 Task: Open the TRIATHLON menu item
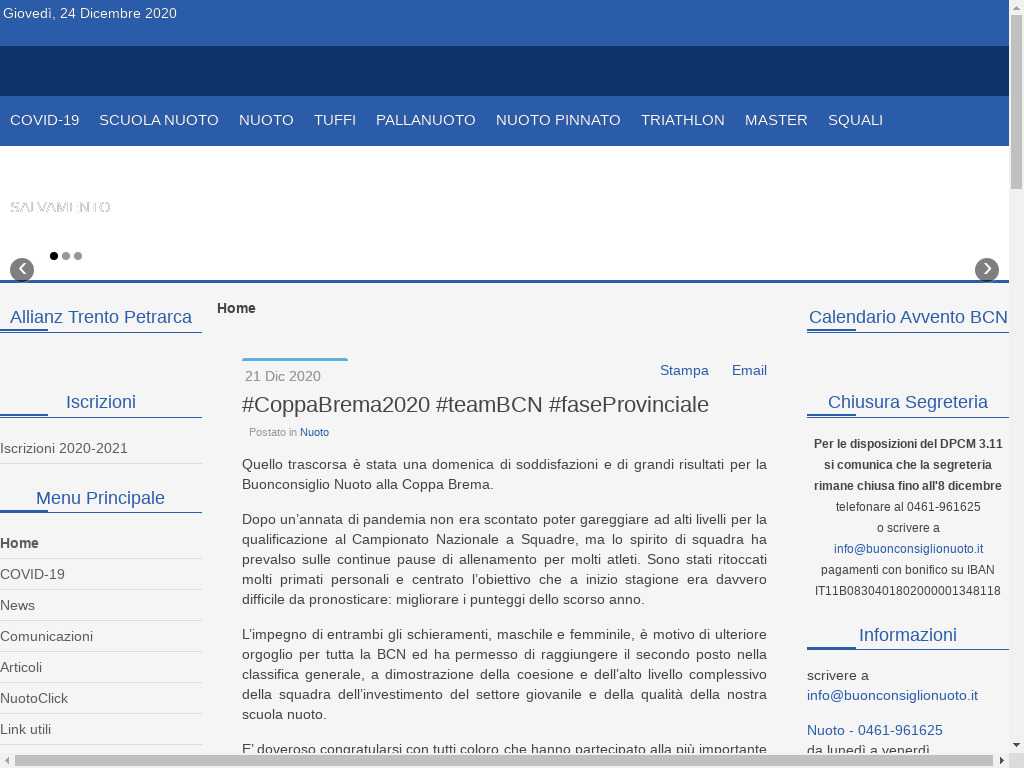[682, 120]
